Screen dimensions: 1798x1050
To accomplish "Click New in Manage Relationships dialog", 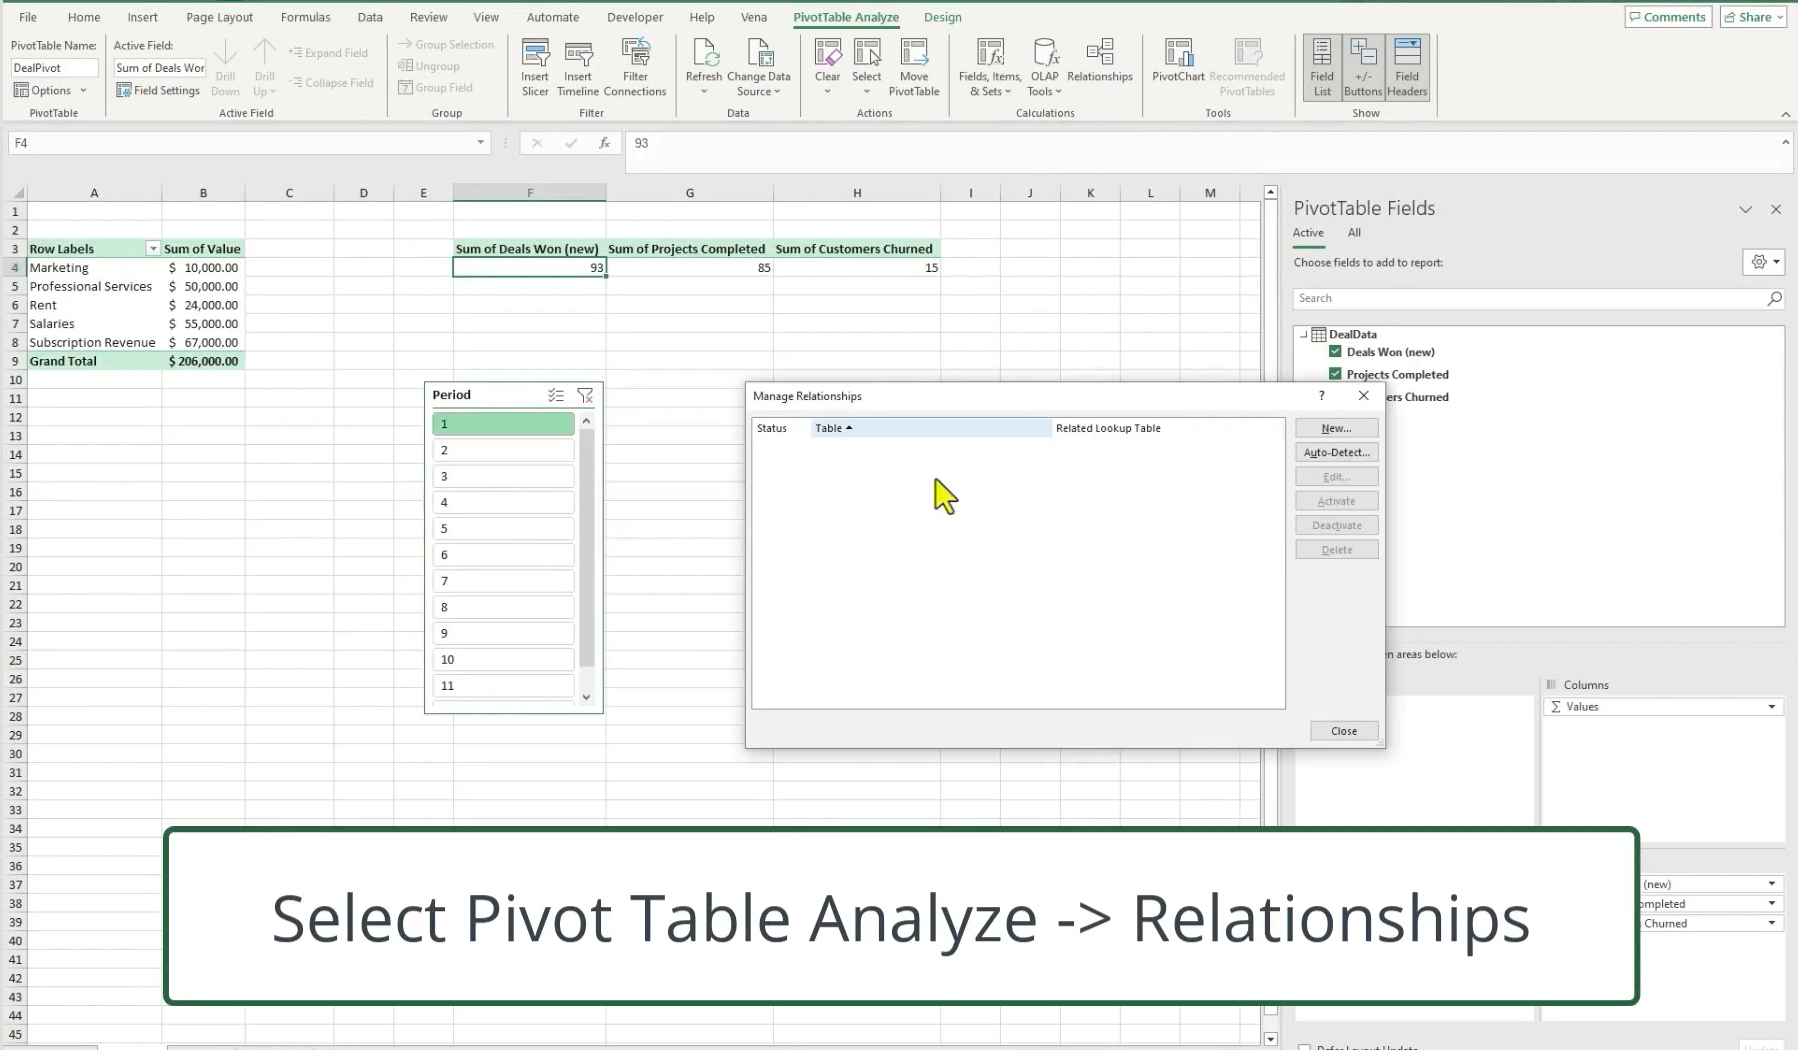I will click(x=1336, y=427).
